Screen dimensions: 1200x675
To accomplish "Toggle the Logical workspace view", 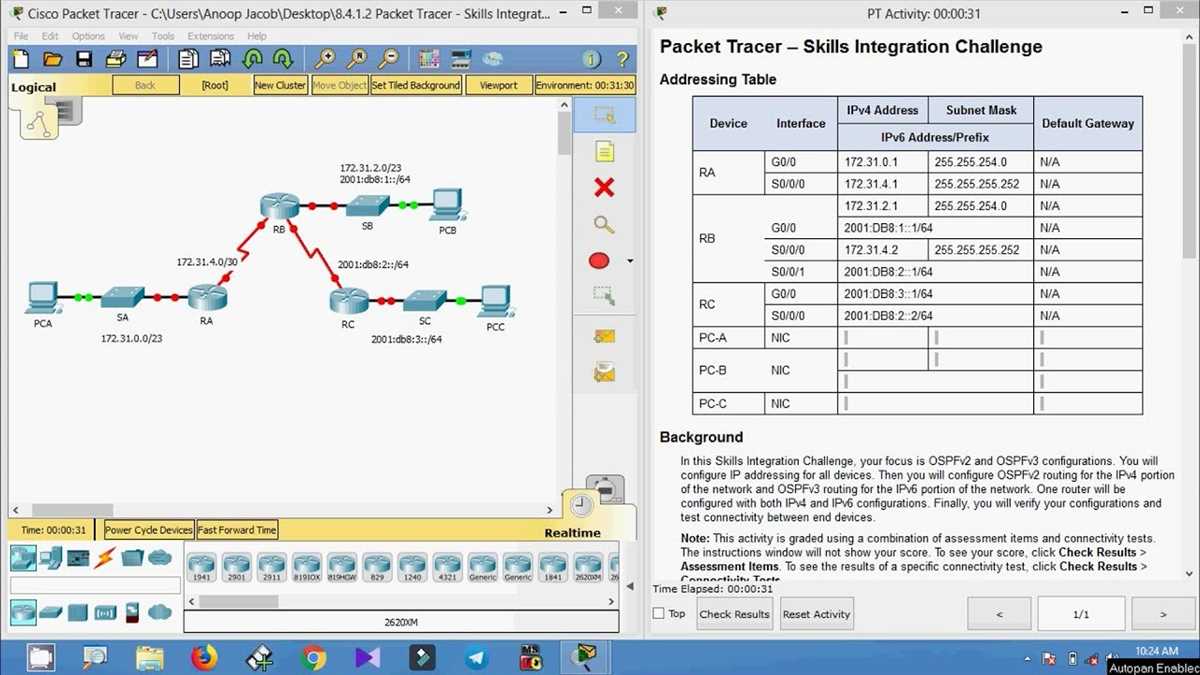I will point(34,87).
